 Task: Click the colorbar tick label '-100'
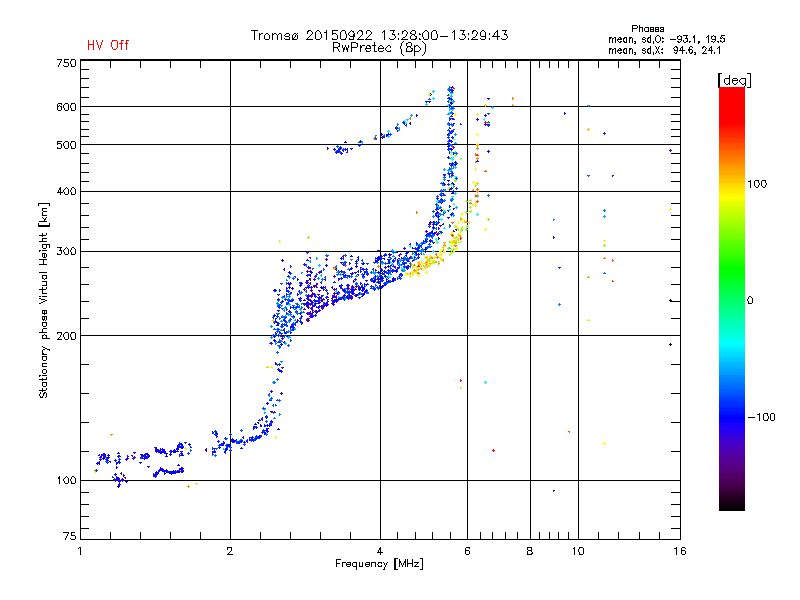tap(761, 417)
